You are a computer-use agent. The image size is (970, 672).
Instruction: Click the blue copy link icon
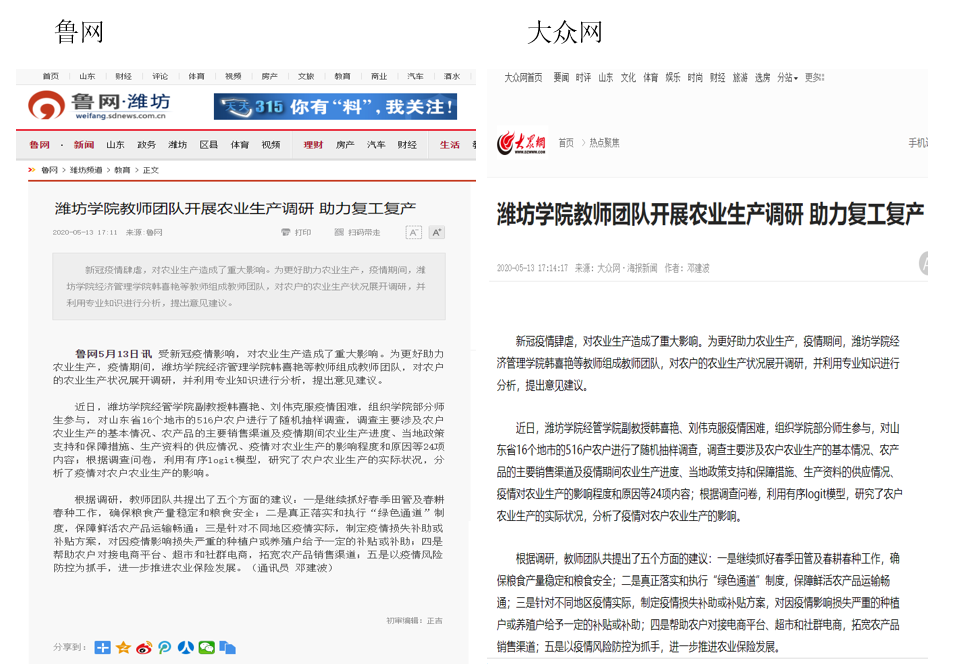228,647
